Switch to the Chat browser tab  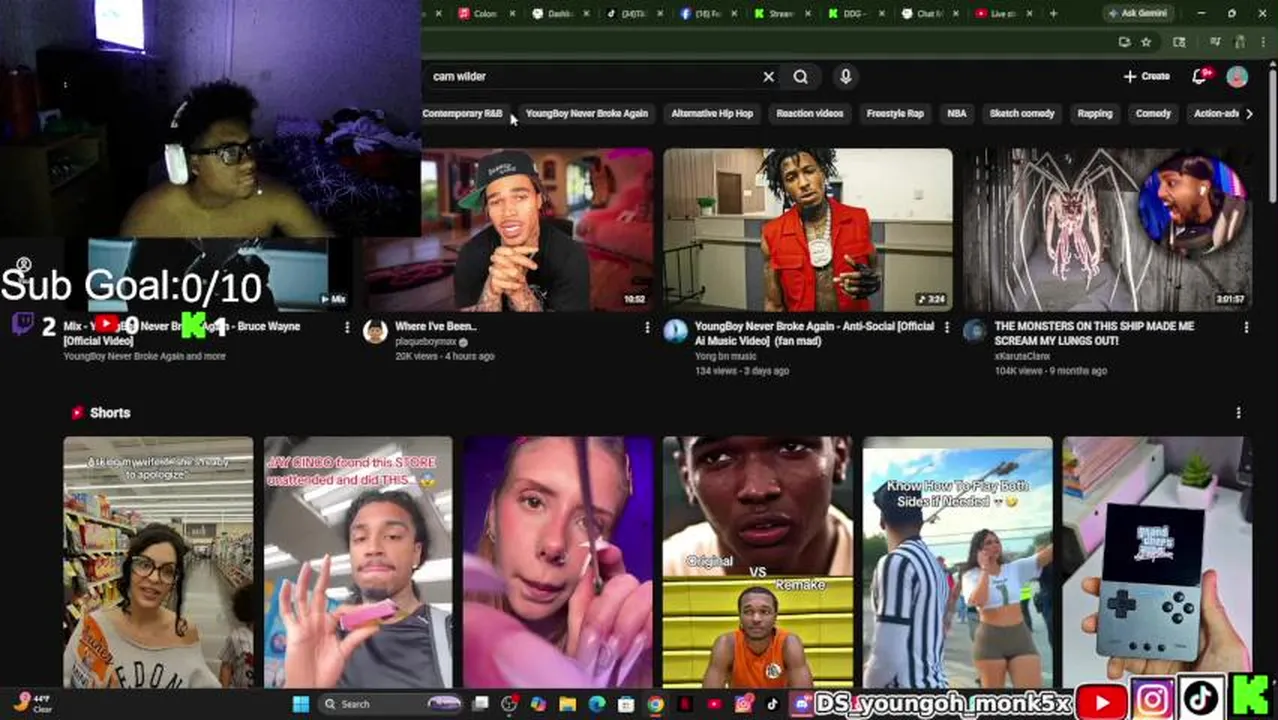[x=930, y=13]
